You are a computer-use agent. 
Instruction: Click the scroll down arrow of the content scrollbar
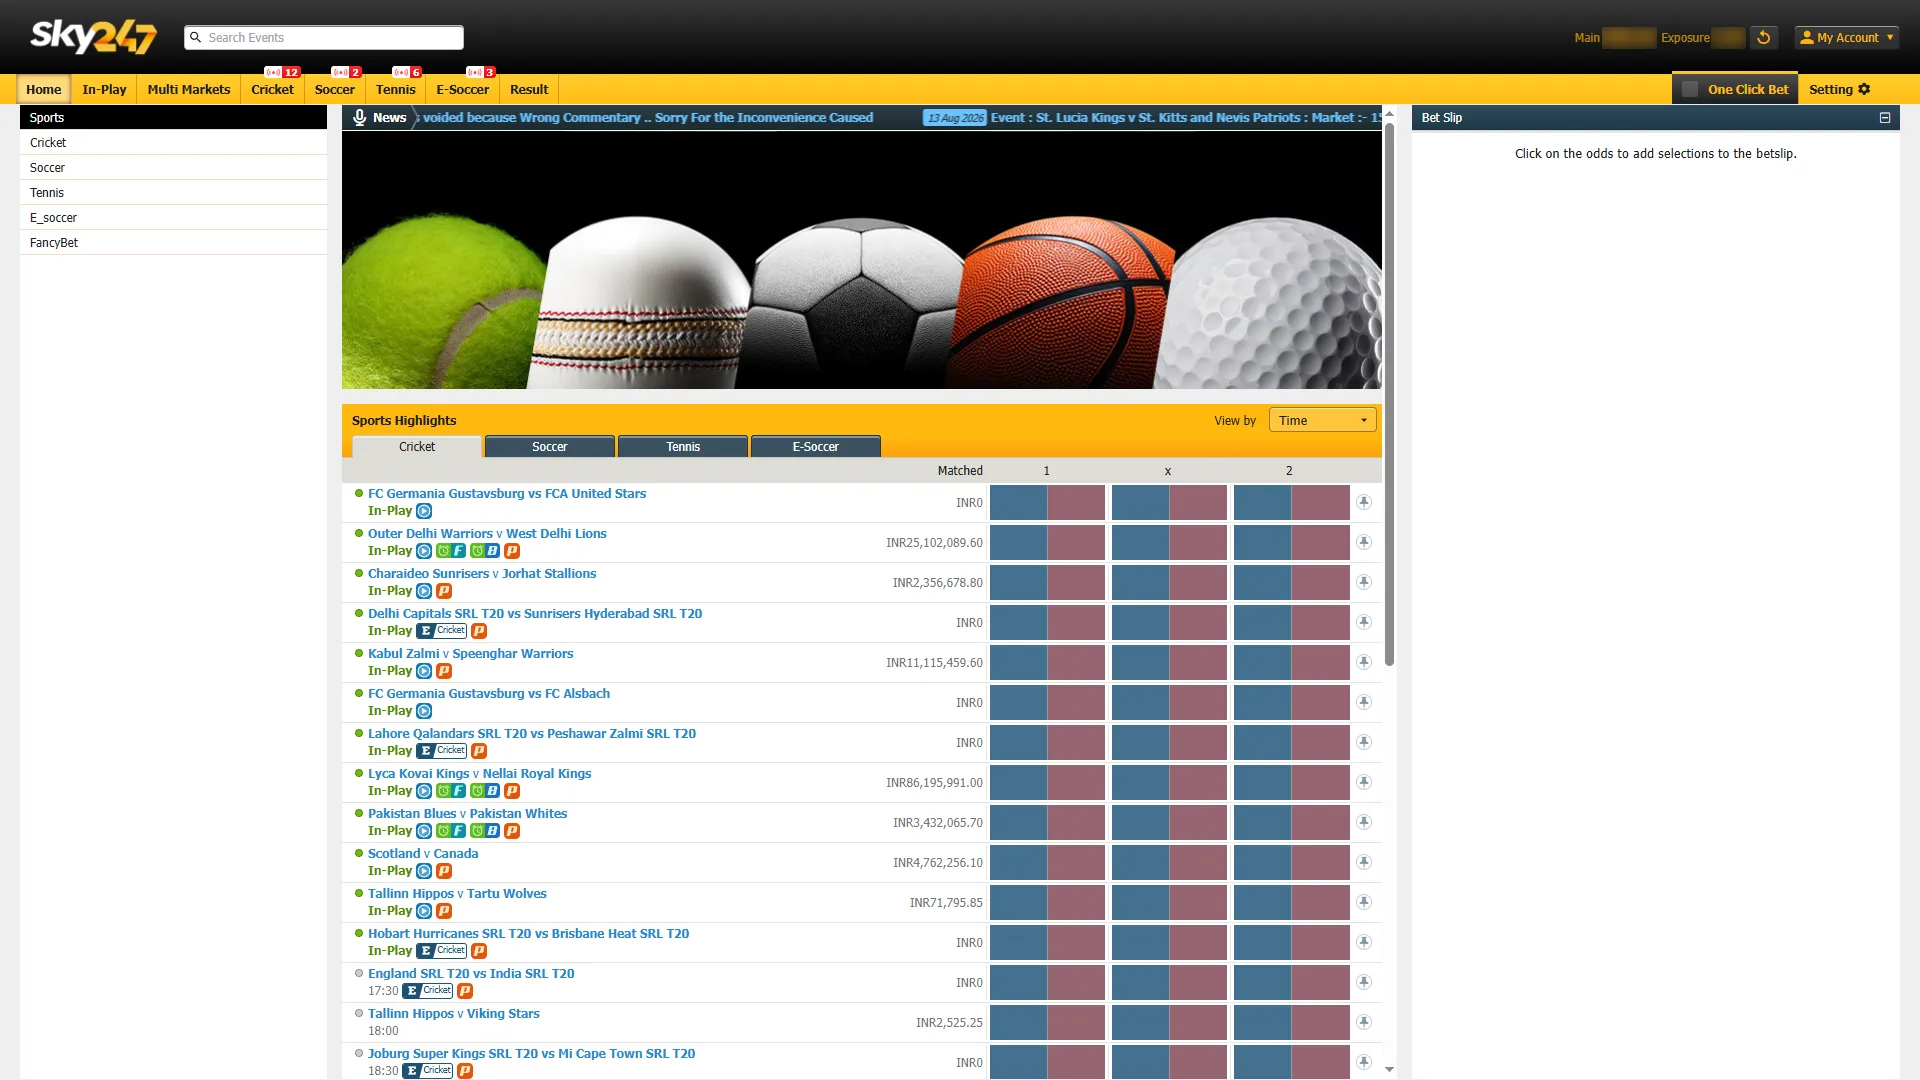(1389, 1069)
